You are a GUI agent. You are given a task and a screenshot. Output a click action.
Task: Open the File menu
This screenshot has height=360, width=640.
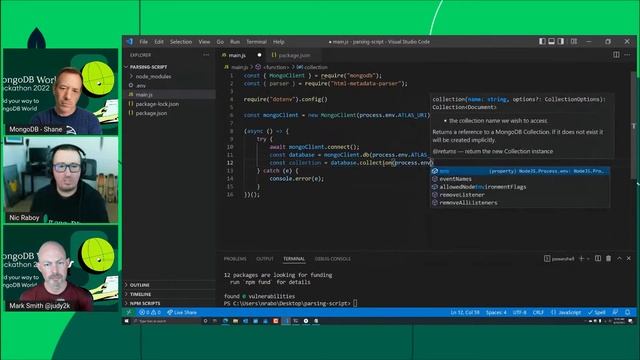click(x=144, y=42)
